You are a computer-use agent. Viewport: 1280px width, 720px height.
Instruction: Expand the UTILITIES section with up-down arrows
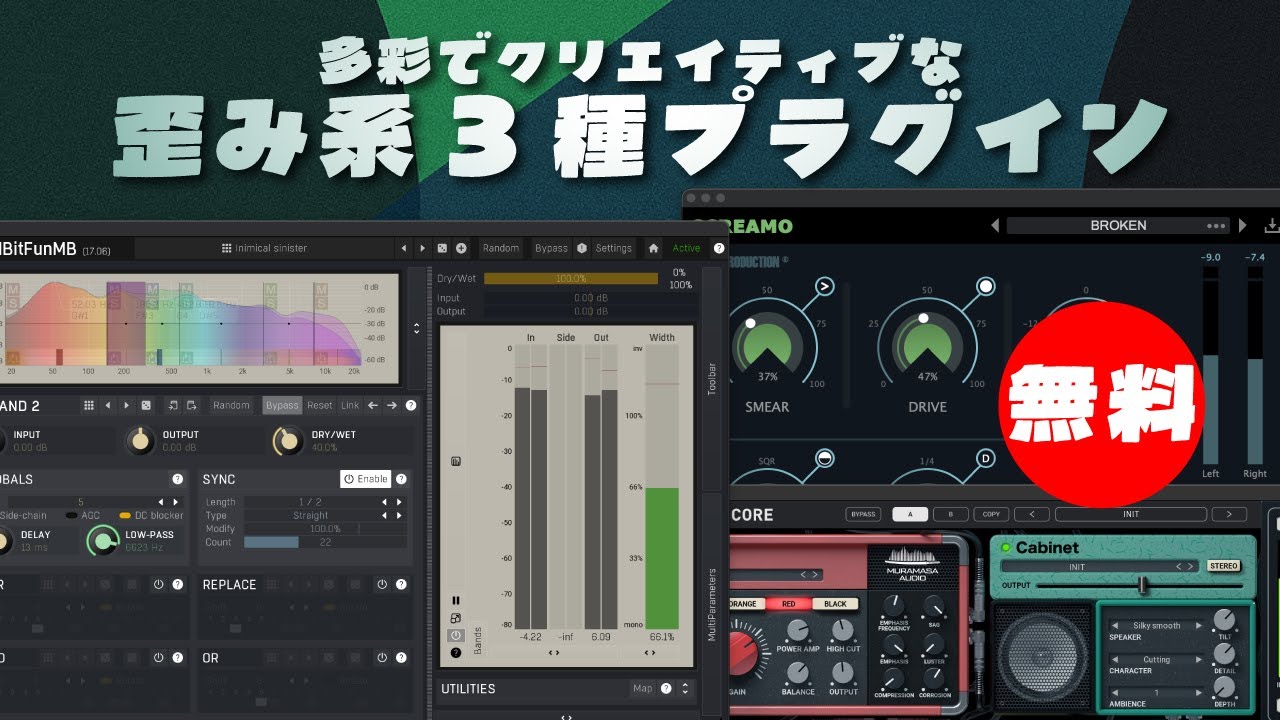685,688
